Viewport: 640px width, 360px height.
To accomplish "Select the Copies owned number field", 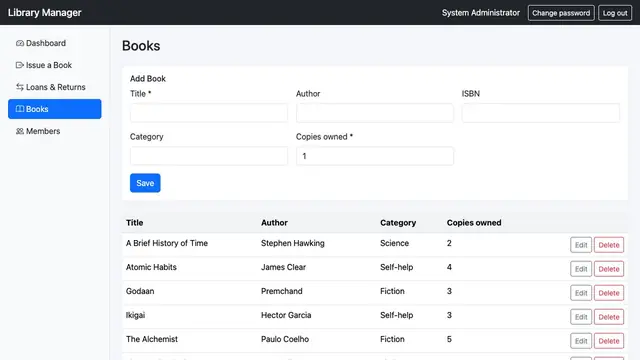I will point(375,156).
